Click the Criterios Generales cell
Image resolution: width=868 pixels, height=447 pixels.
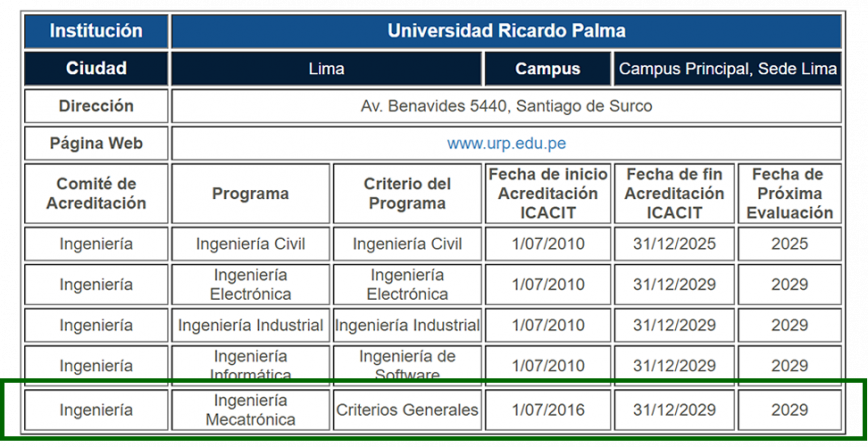(407, 410)
